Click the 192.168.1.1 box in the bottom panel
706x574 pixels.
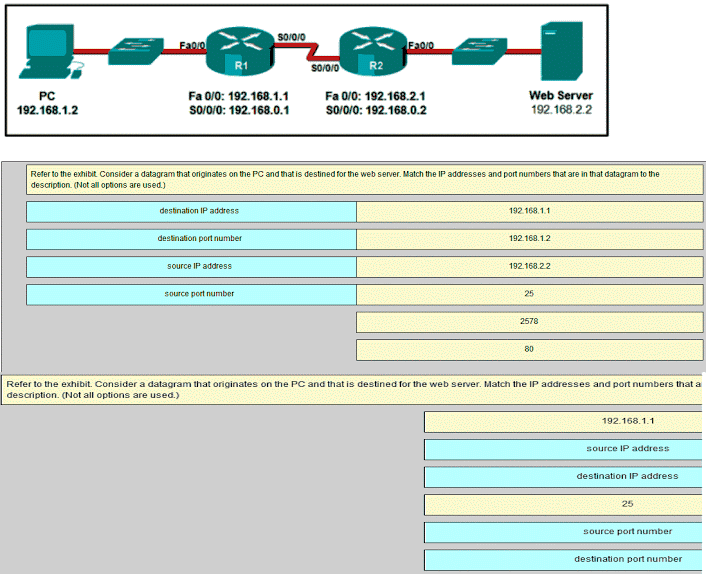(x=563, y=422)
